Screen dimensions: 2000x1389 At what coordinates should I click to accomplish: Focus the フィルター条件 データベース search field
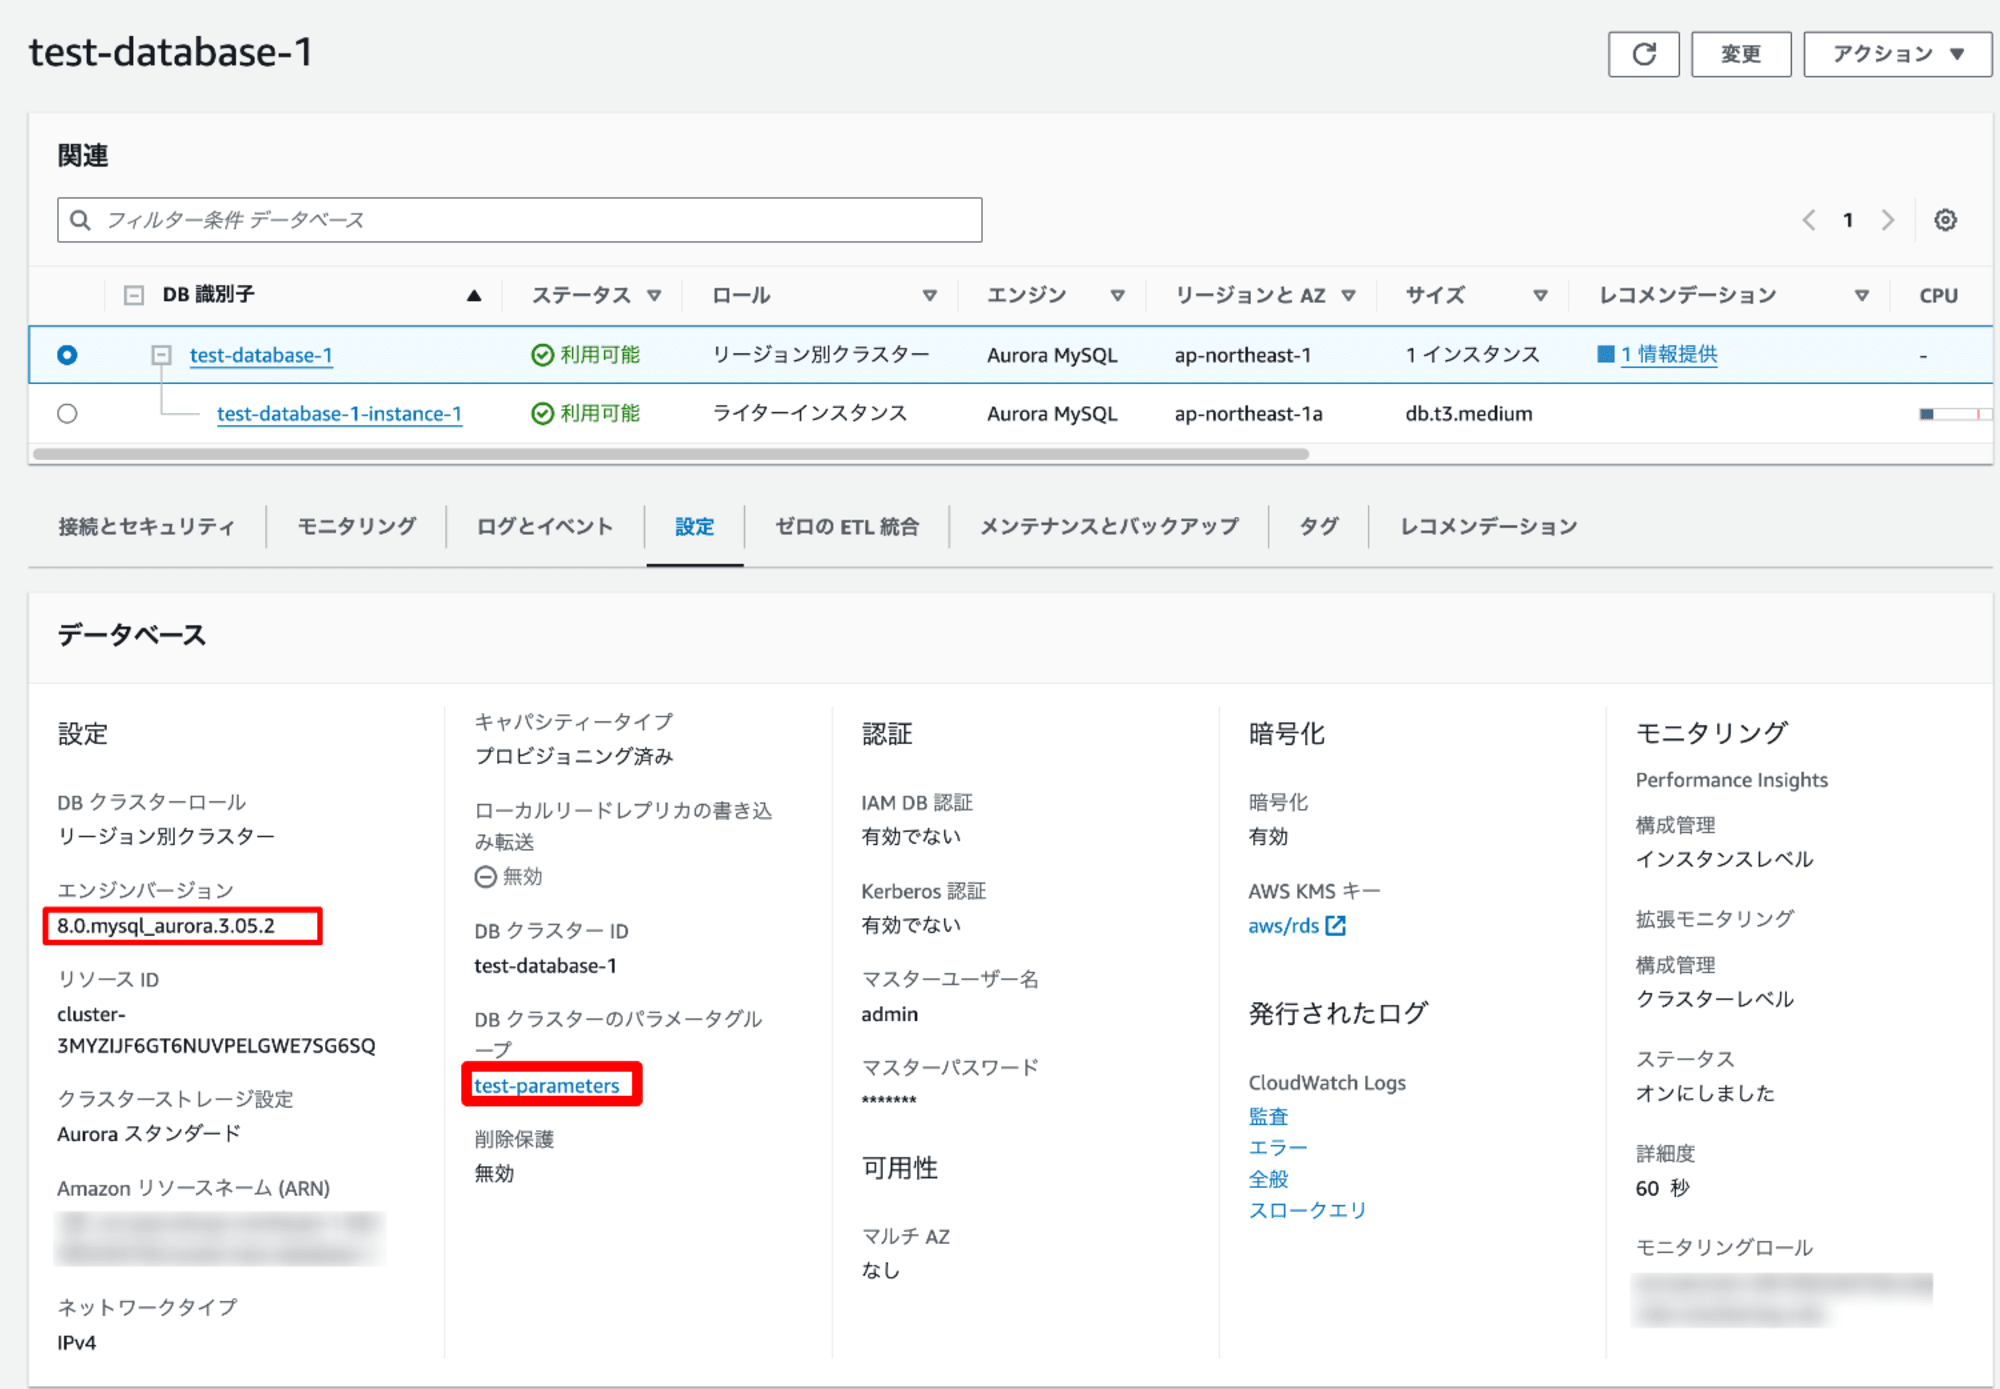click(520, 220)
